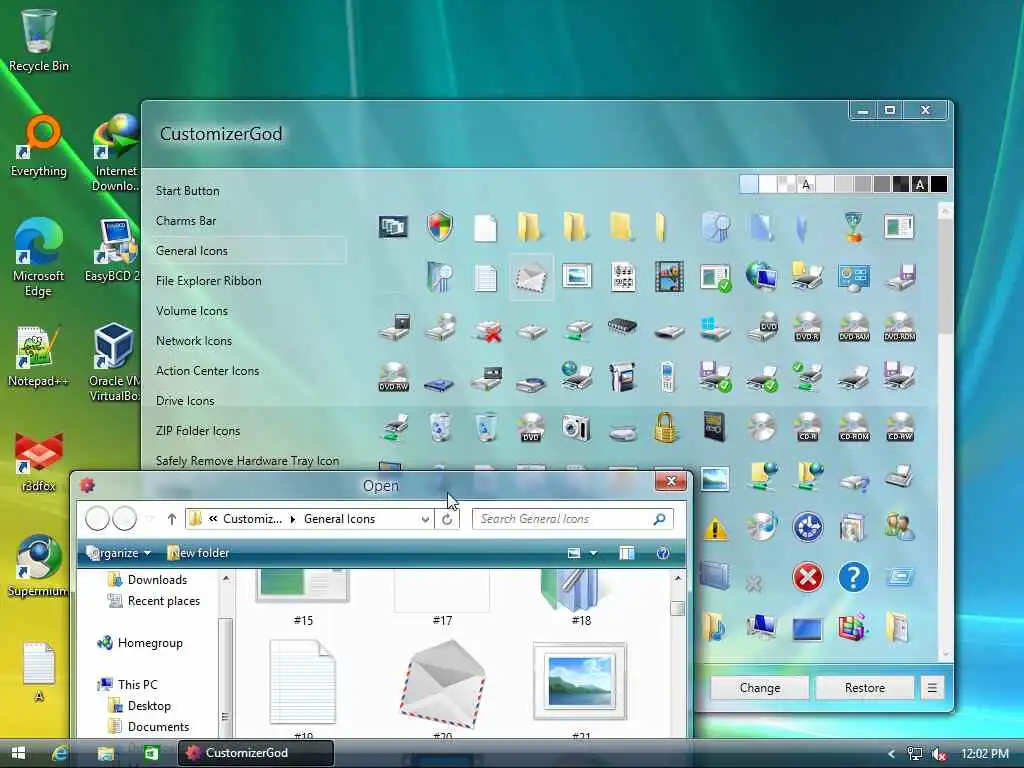Select the golden padlock icon
Viewport: 1024px width, 768px height.
pyautogui.click(x=665, y=427)
